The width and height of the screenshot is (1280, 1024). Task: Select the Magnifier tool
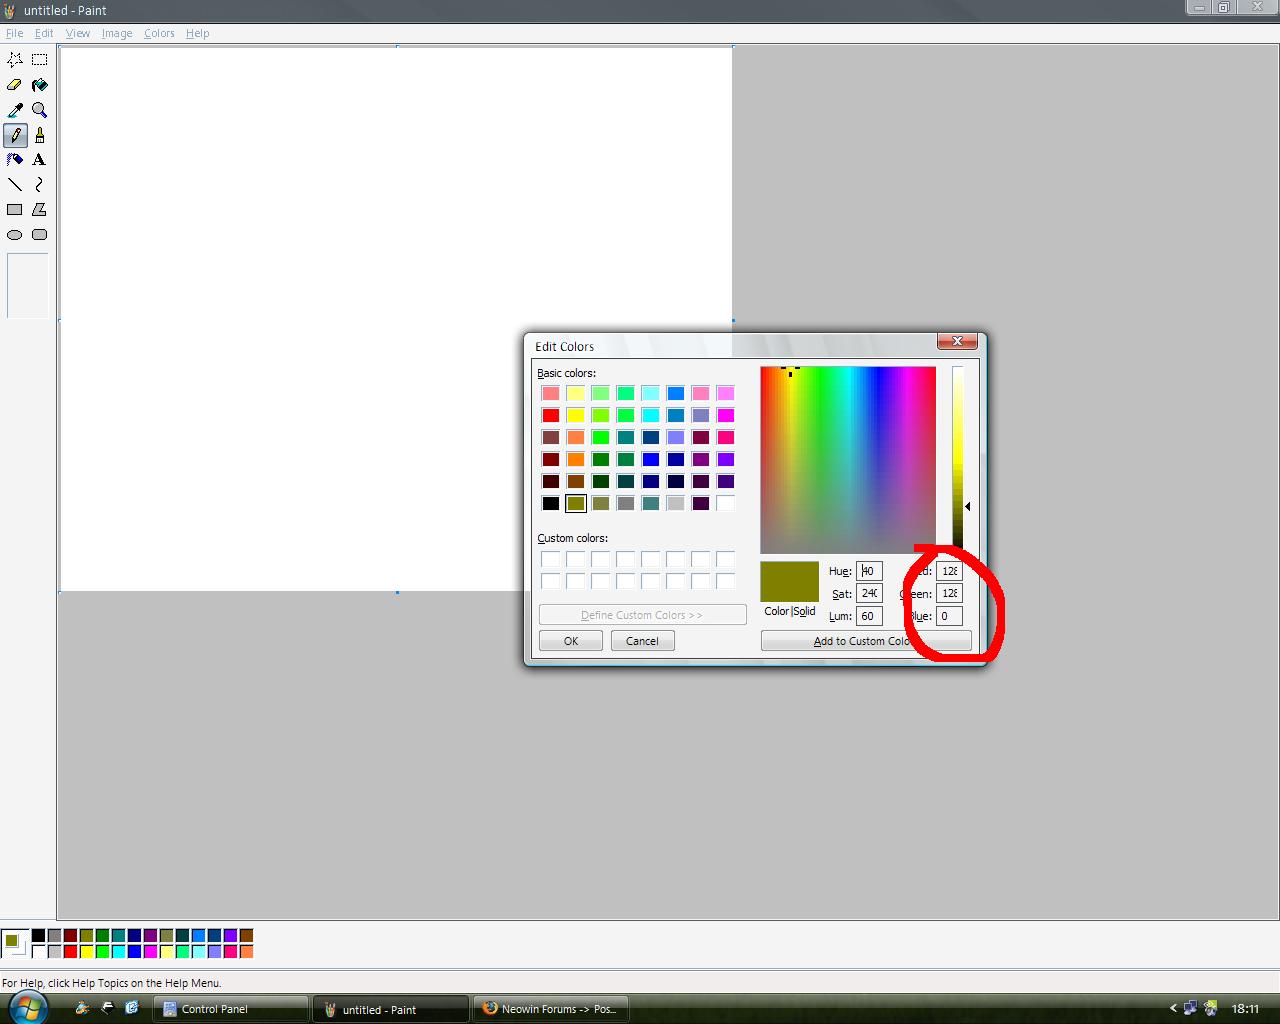[x=40, y=110]
